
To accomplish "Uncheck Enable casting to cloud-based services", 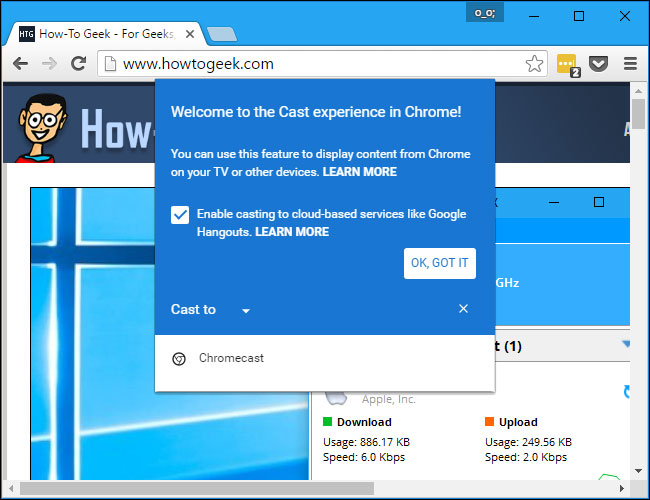I will click(x=180, y=215).
